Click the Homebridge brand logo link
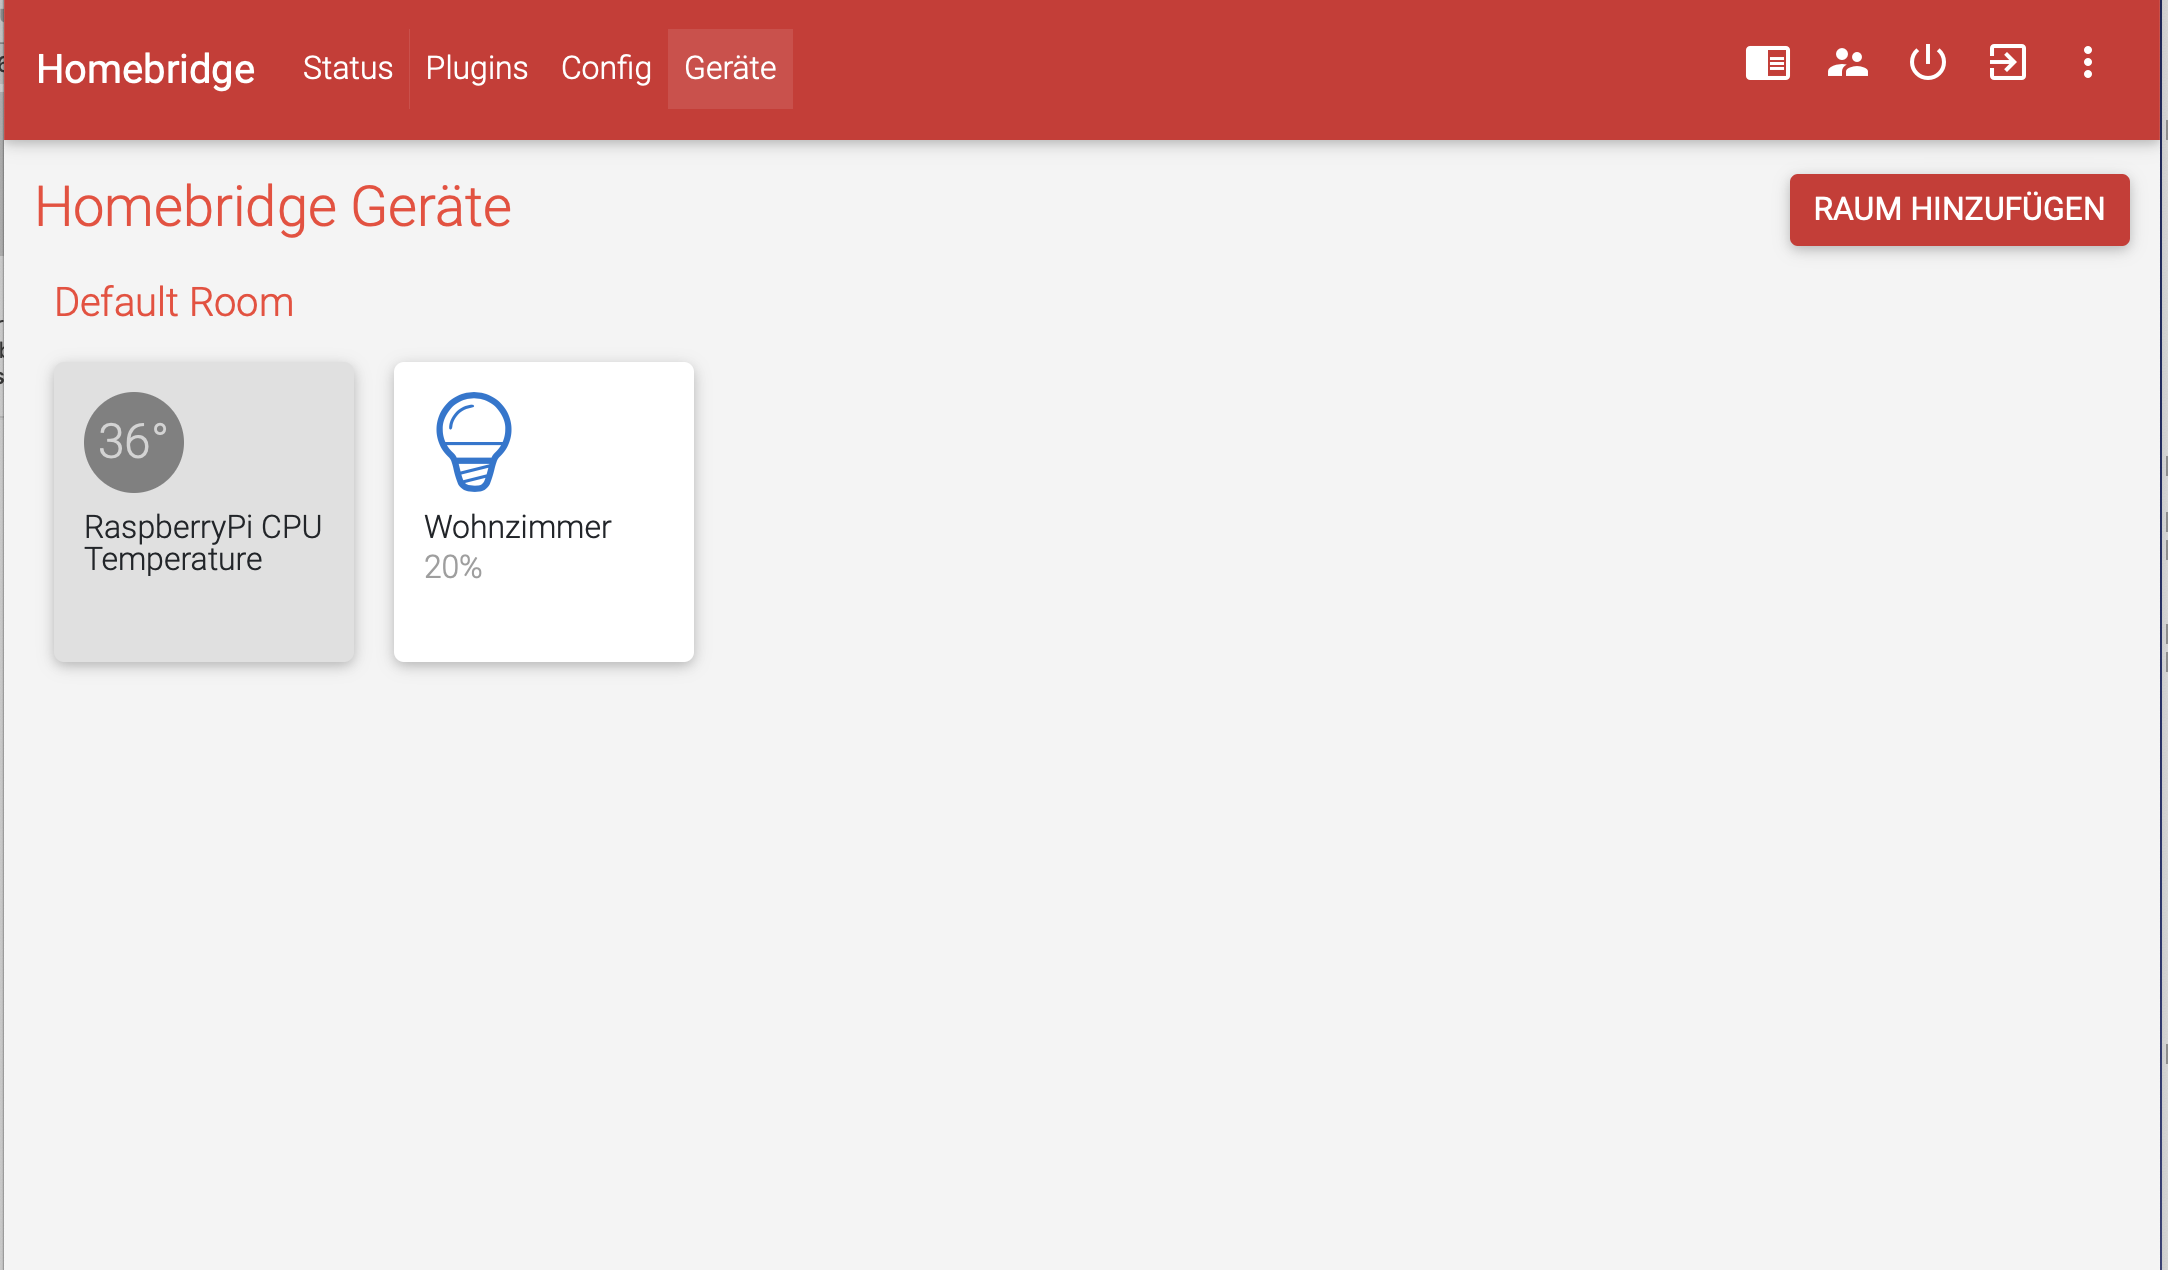2168x1270 pixels. (145, 69)
